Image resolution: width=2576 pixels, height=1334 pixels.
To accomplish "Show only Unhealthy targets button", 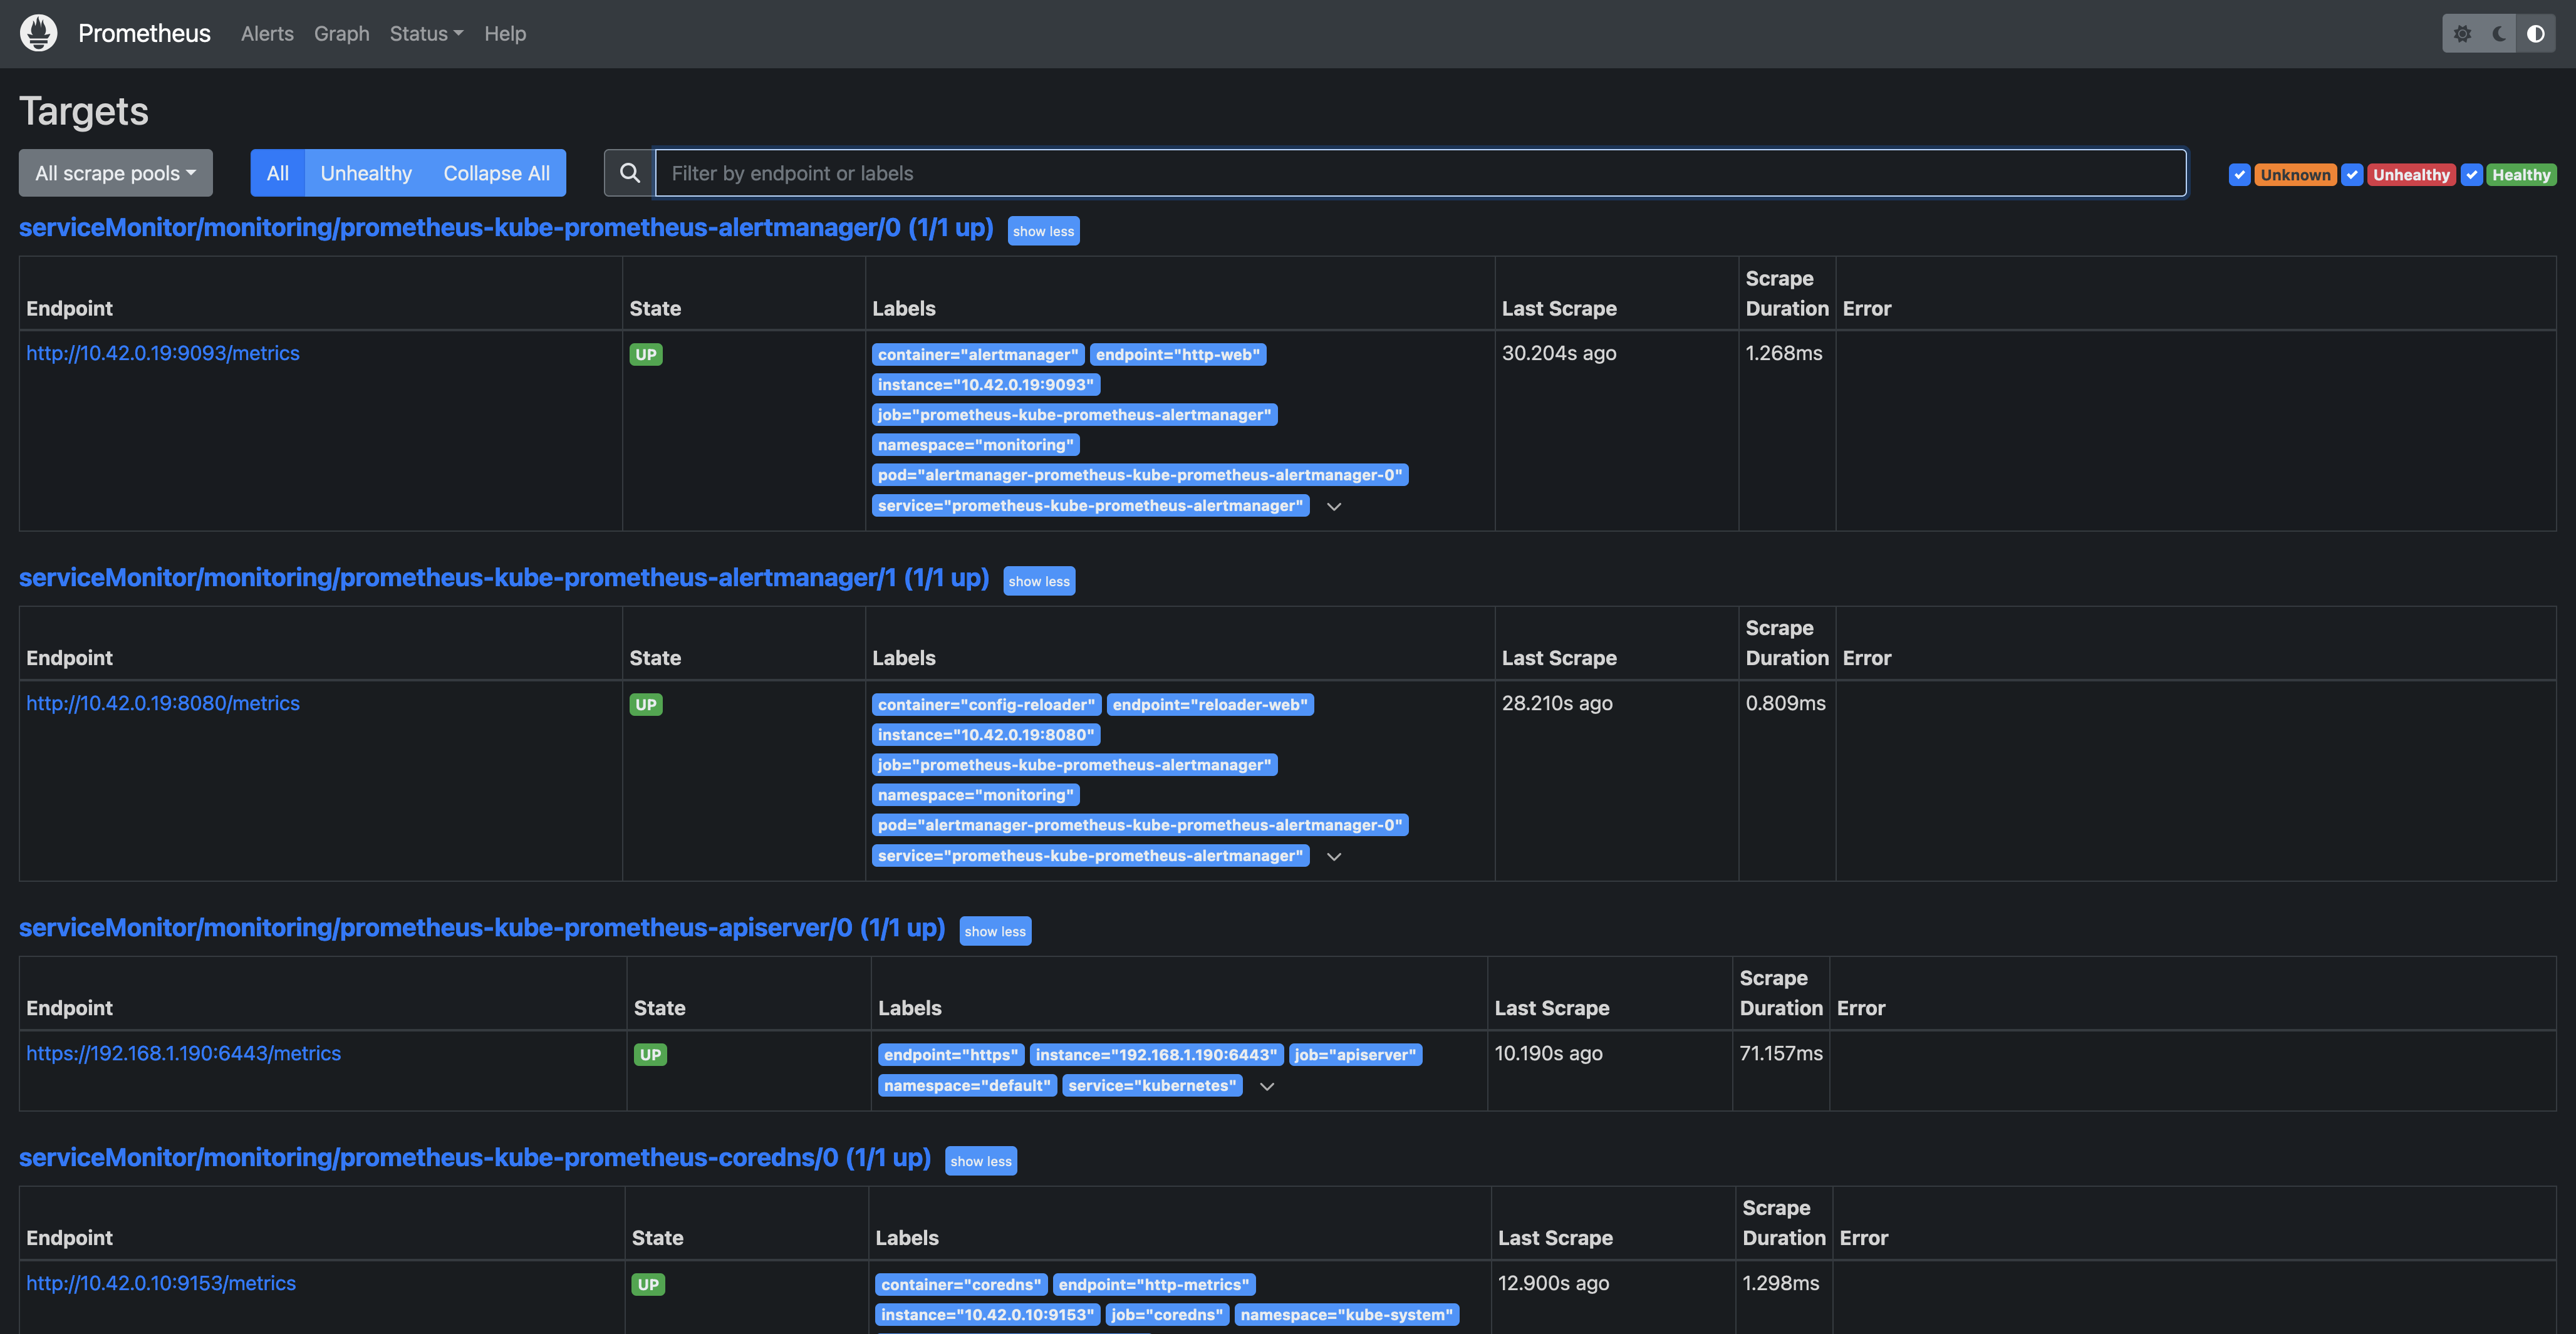I will (365, 173).
